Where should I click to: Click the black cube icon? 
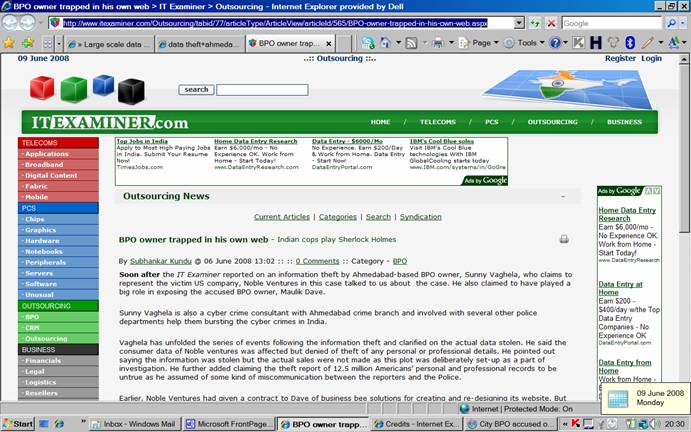(x=131, y=92)
